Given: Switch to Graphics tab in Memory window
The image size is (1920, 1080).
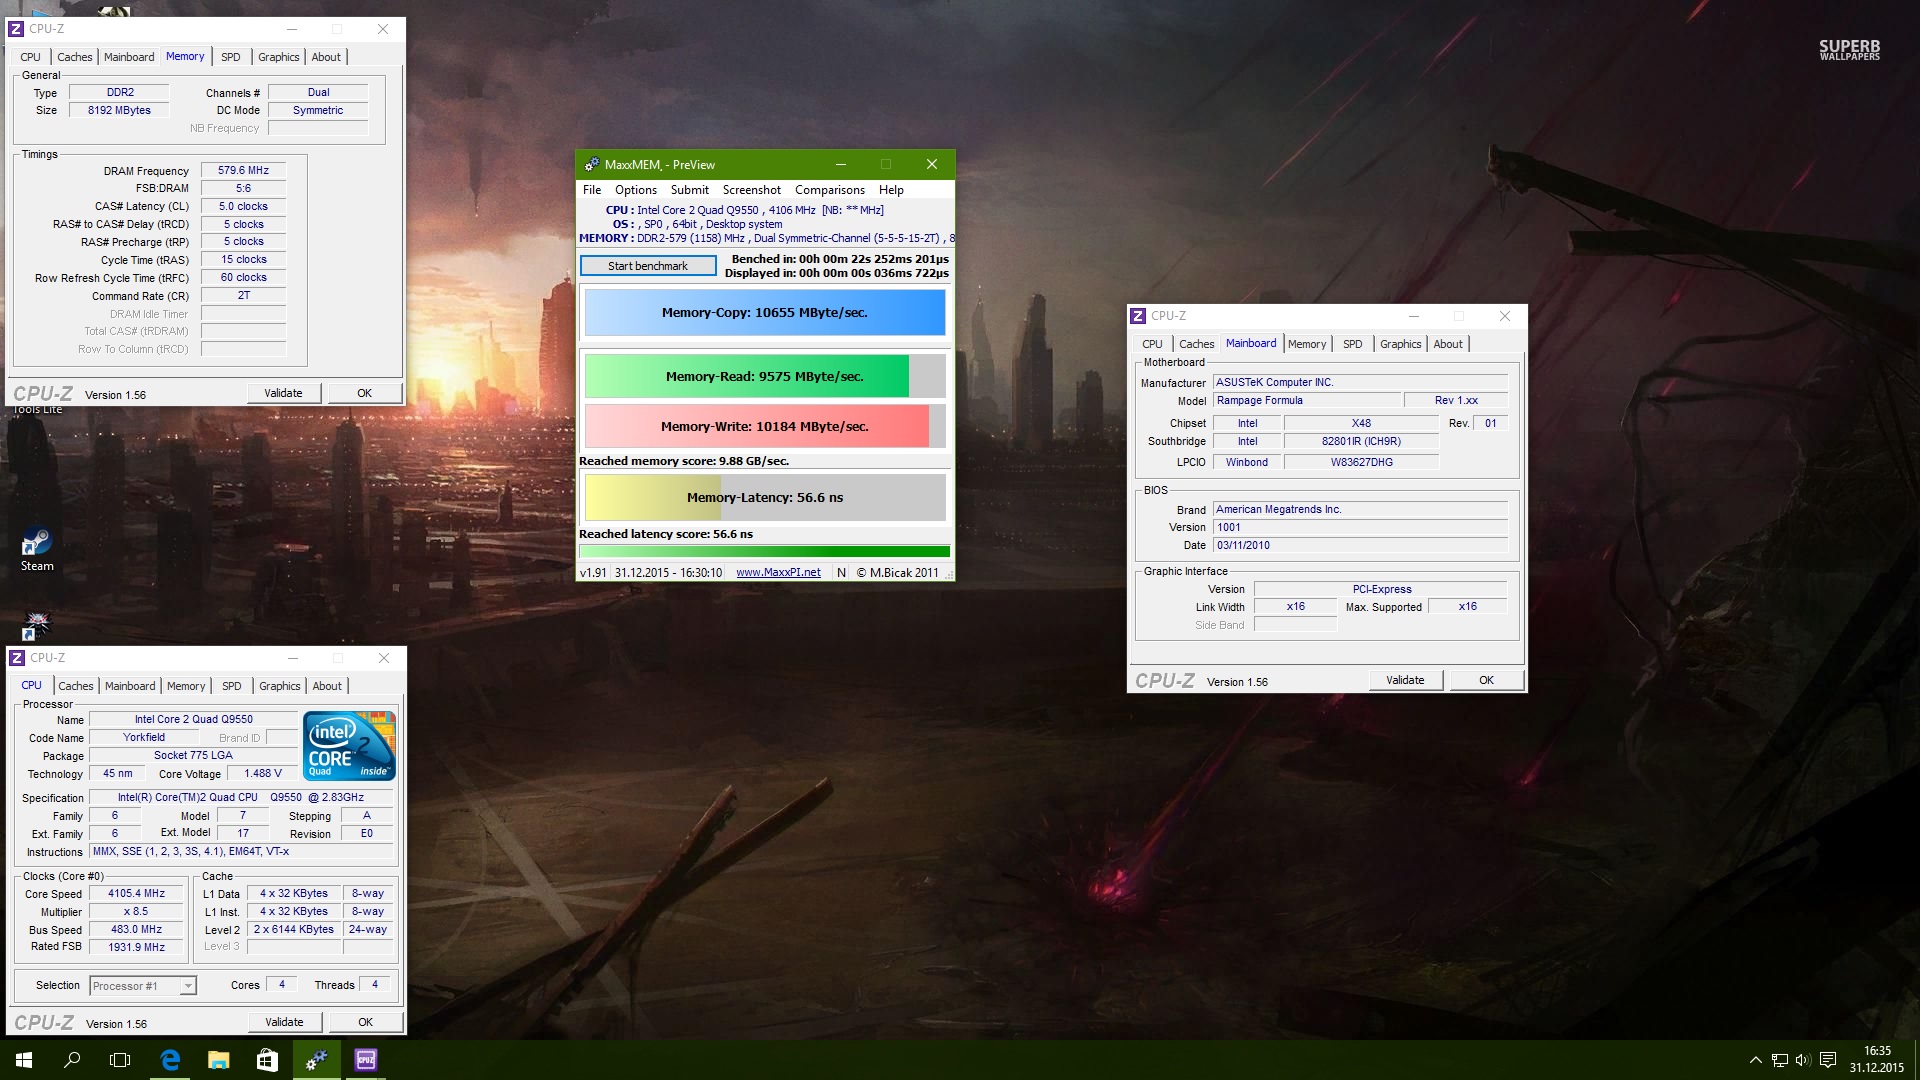Looking at the screenshot, I should point(278,57).
